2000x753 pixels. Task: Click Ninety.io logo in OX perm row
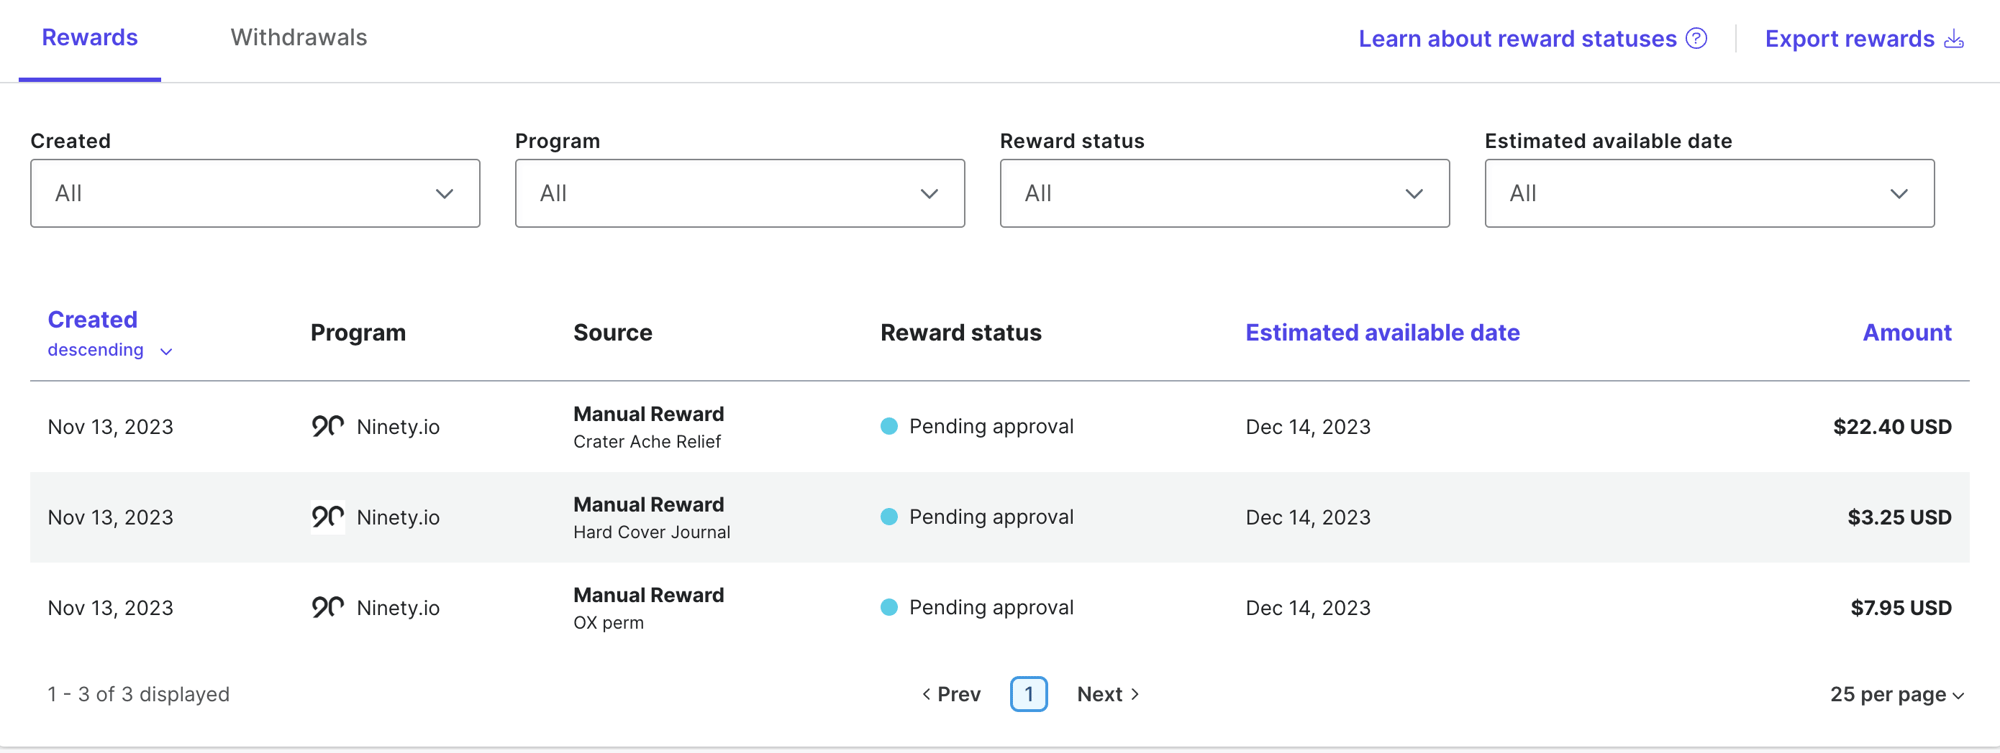tap(327, 608)
